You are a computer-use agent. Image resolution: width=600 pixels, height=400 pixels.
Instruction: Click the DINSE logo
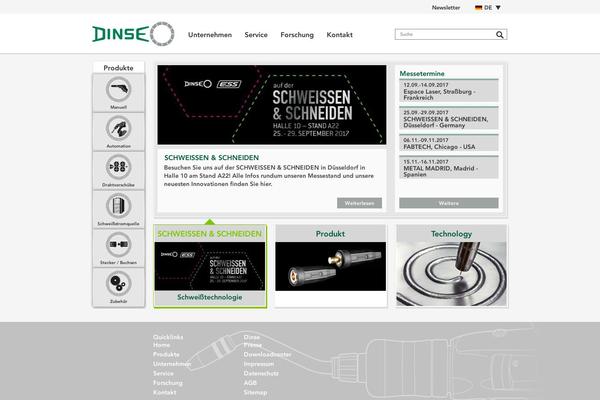(x=133, y=34)
